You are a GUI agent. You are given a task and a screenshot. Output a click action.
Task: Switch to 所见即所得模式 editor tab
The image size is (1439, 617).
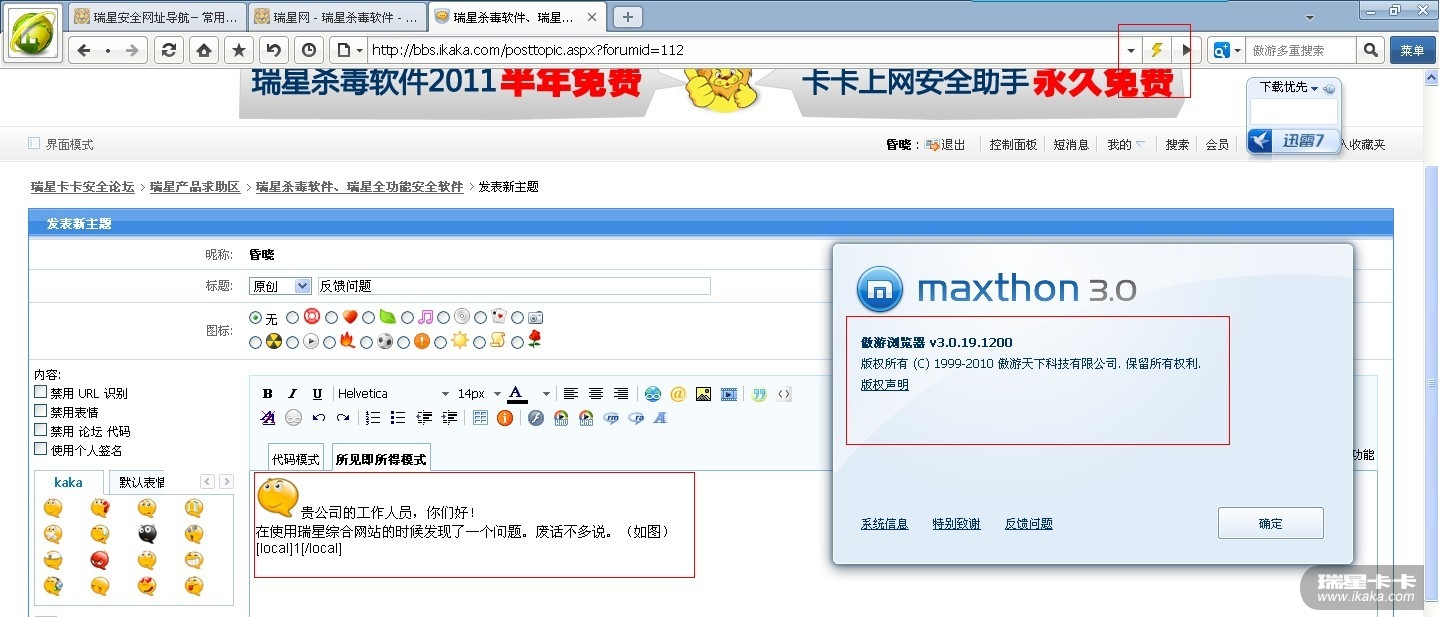pos(381,459)
